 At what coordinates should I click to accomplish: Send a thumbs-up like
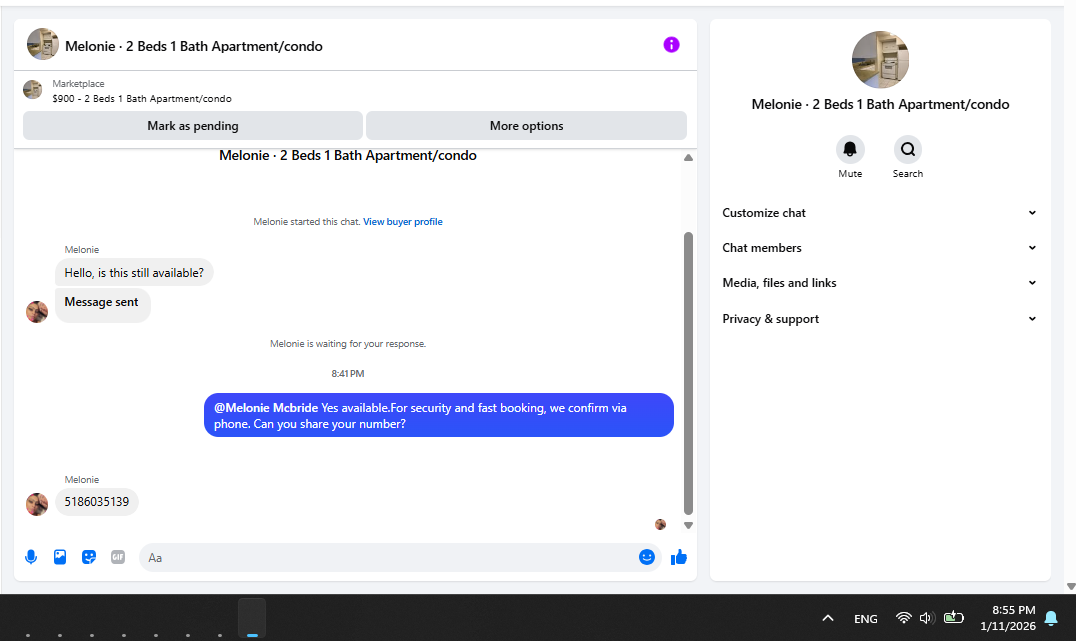pos(679,557)
